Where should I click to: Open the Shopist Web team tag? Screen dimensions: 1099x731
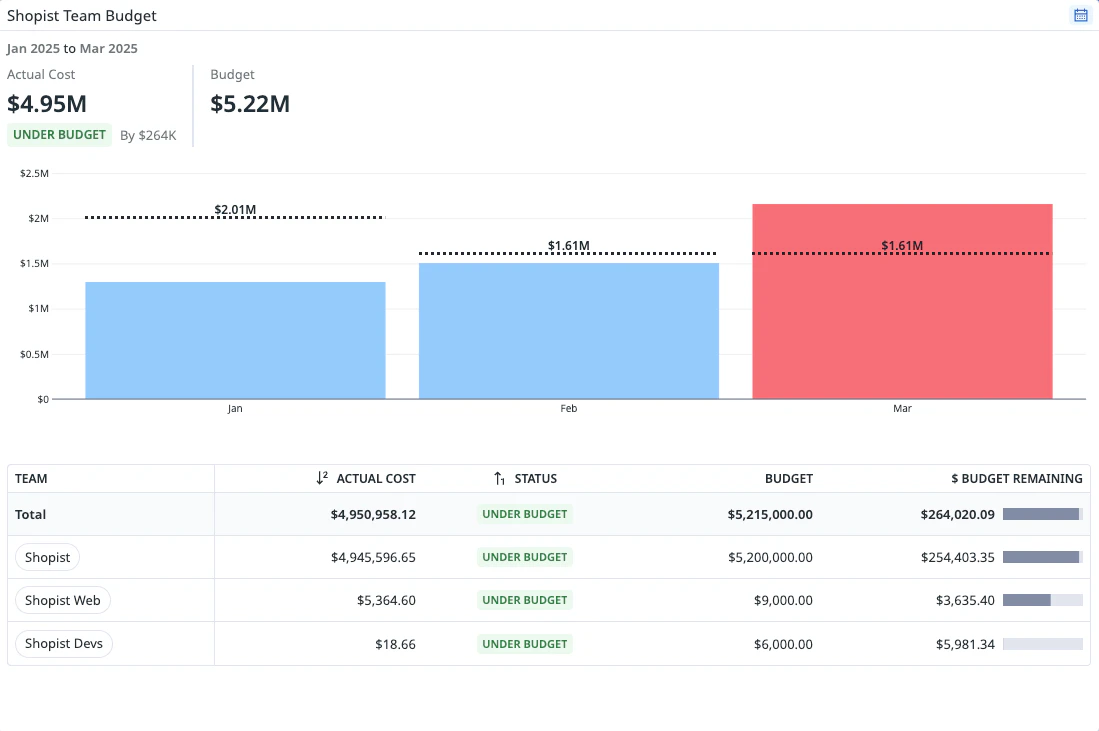[63, 600]
